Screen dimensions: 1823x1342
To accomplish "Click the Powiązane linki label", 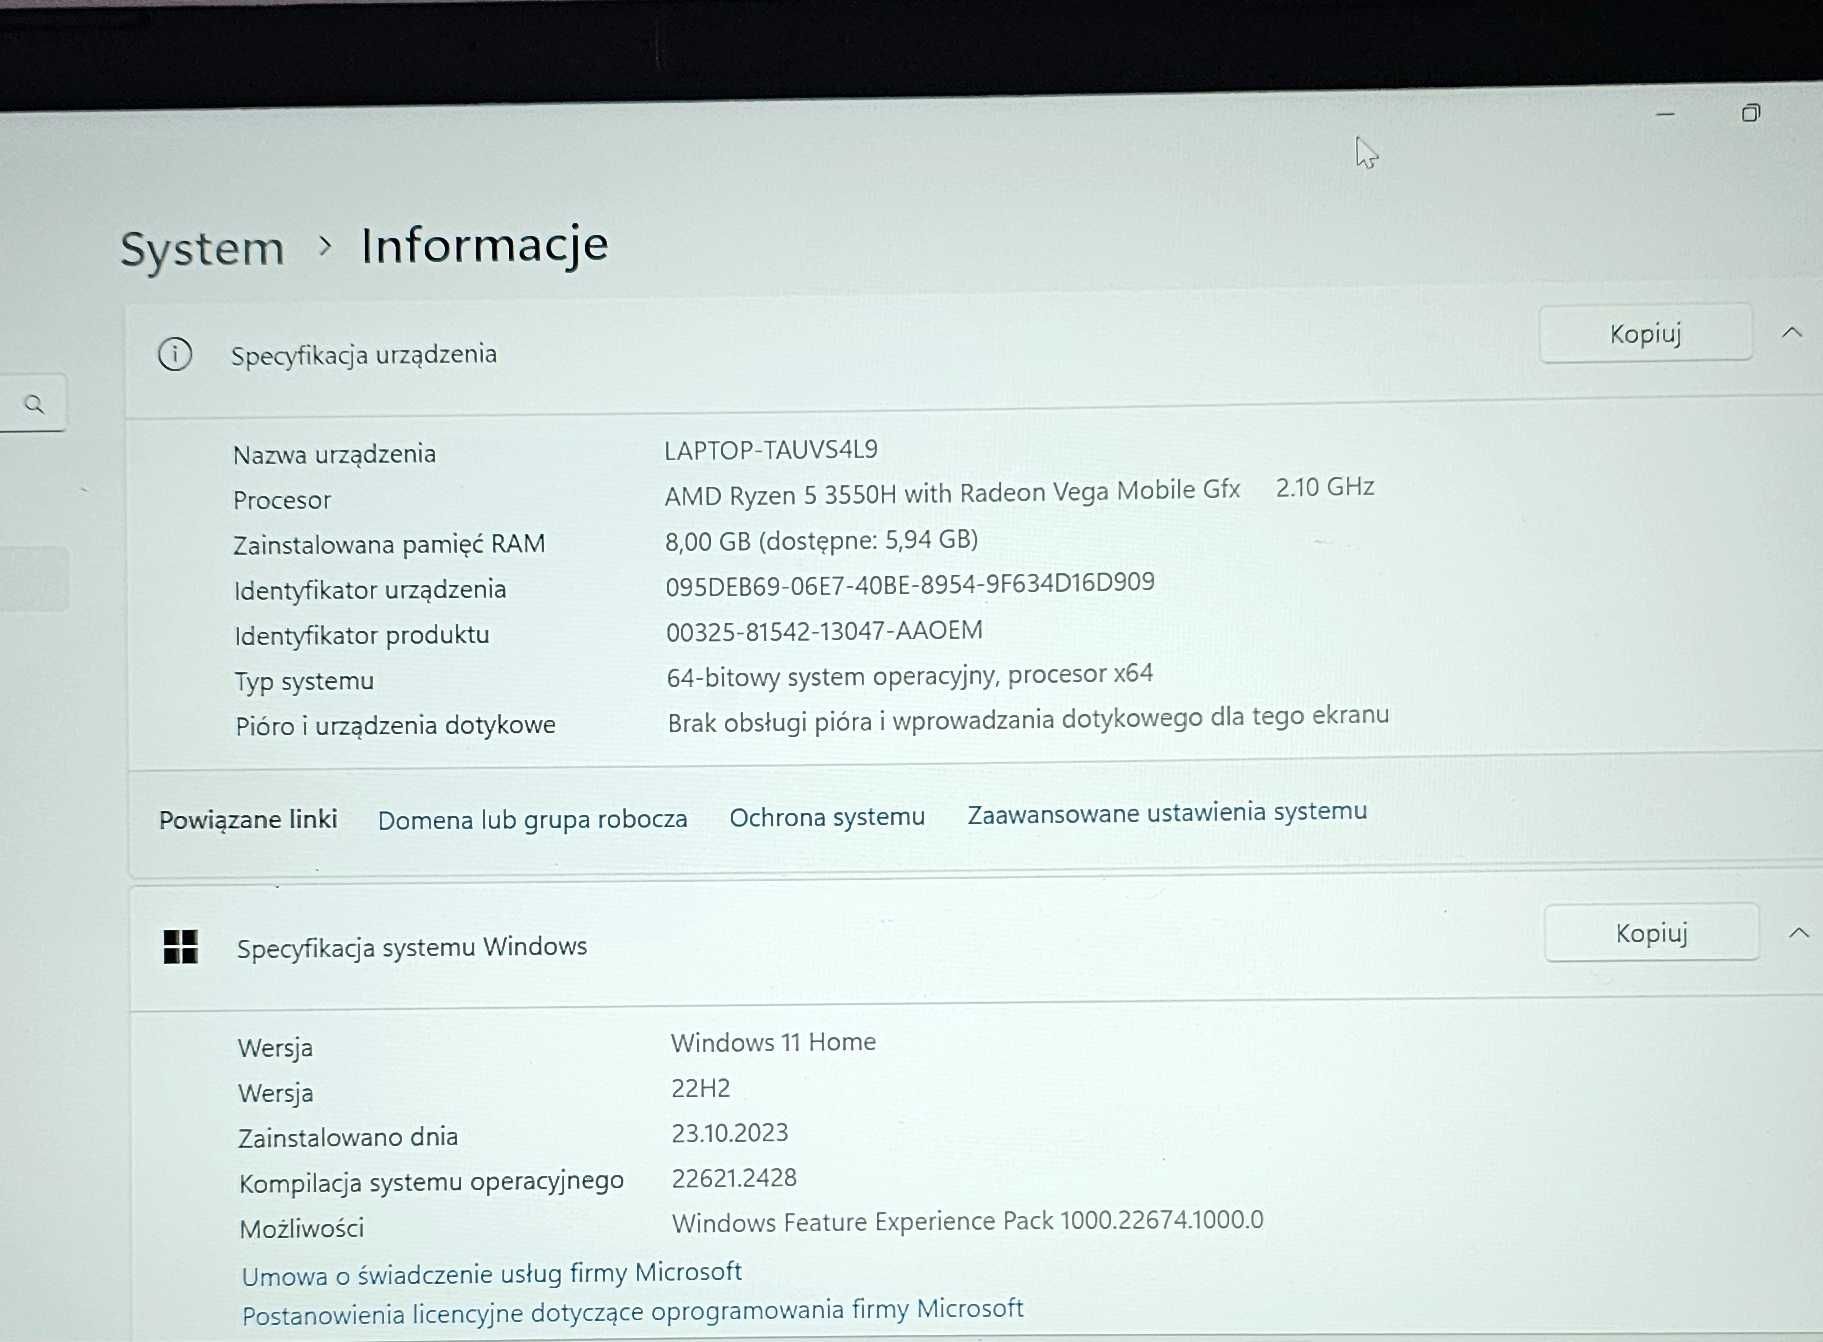I will tap(248, 820).
